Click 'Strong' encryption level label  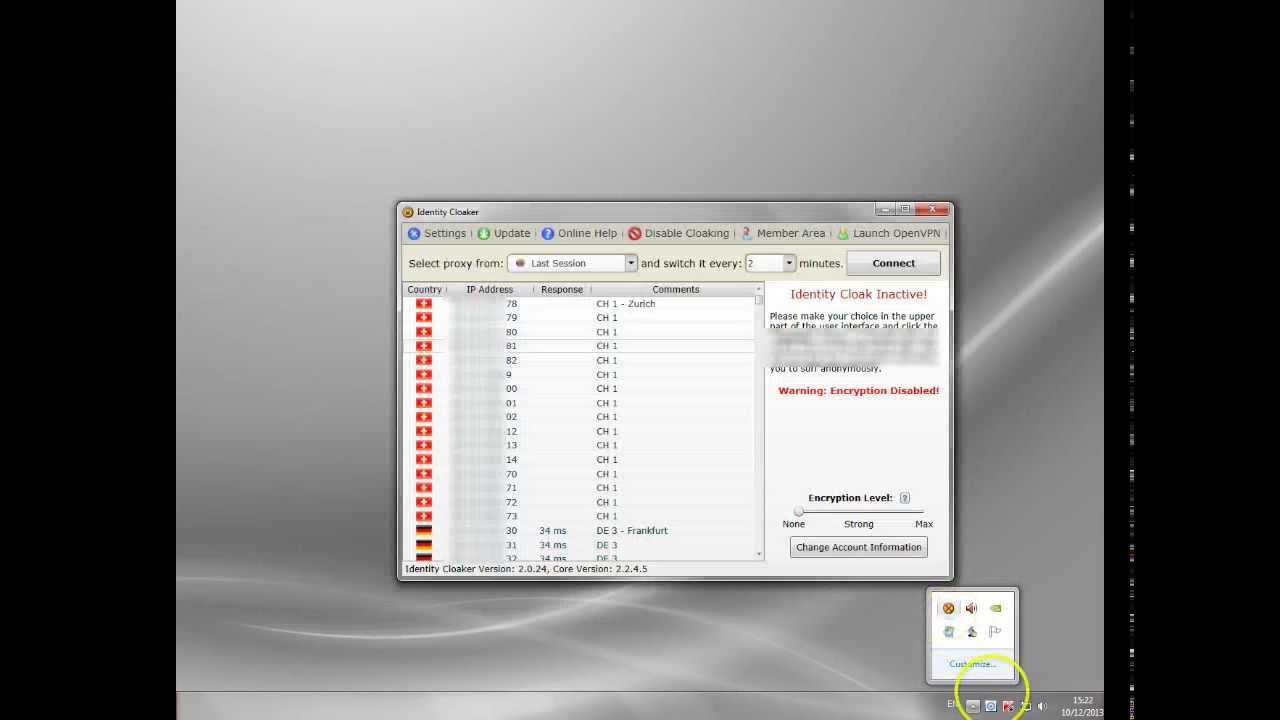point(859,524)
